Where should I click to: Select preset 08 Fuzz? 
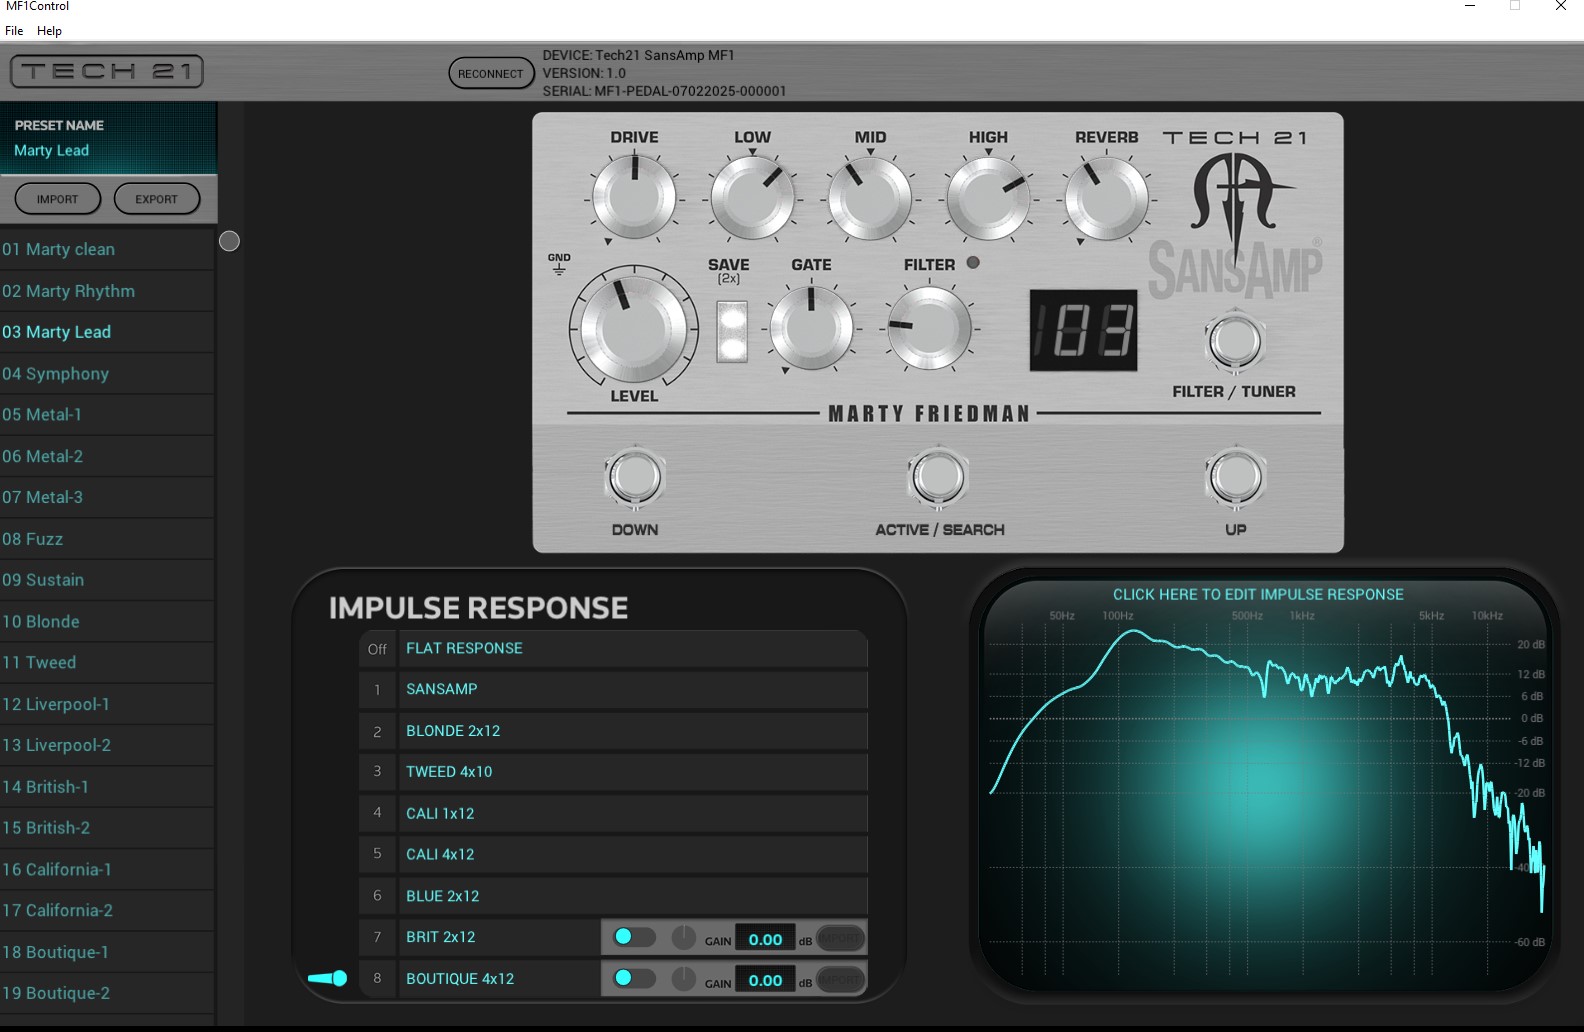coord(107,539)
